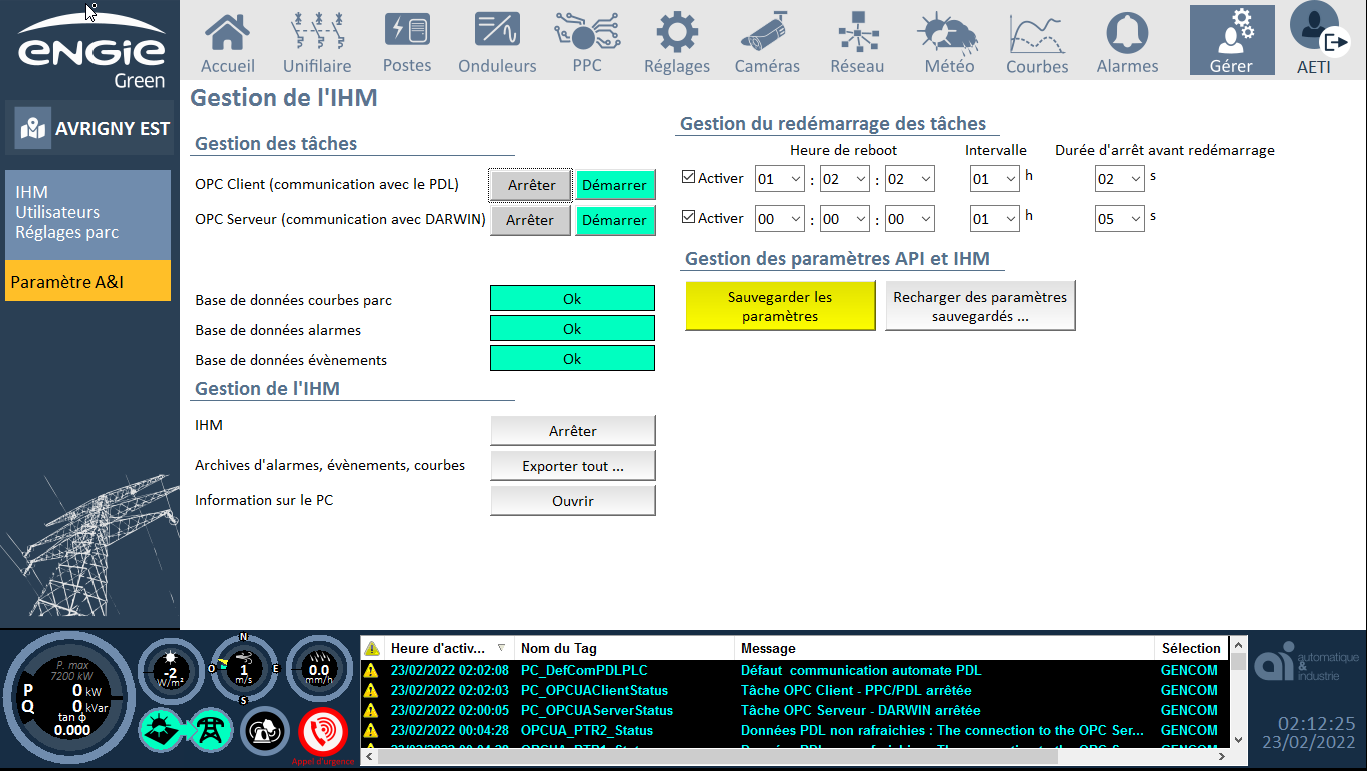Click Exporter tout archives button
The image size is (1367, 771).
[x=572, y=466]
